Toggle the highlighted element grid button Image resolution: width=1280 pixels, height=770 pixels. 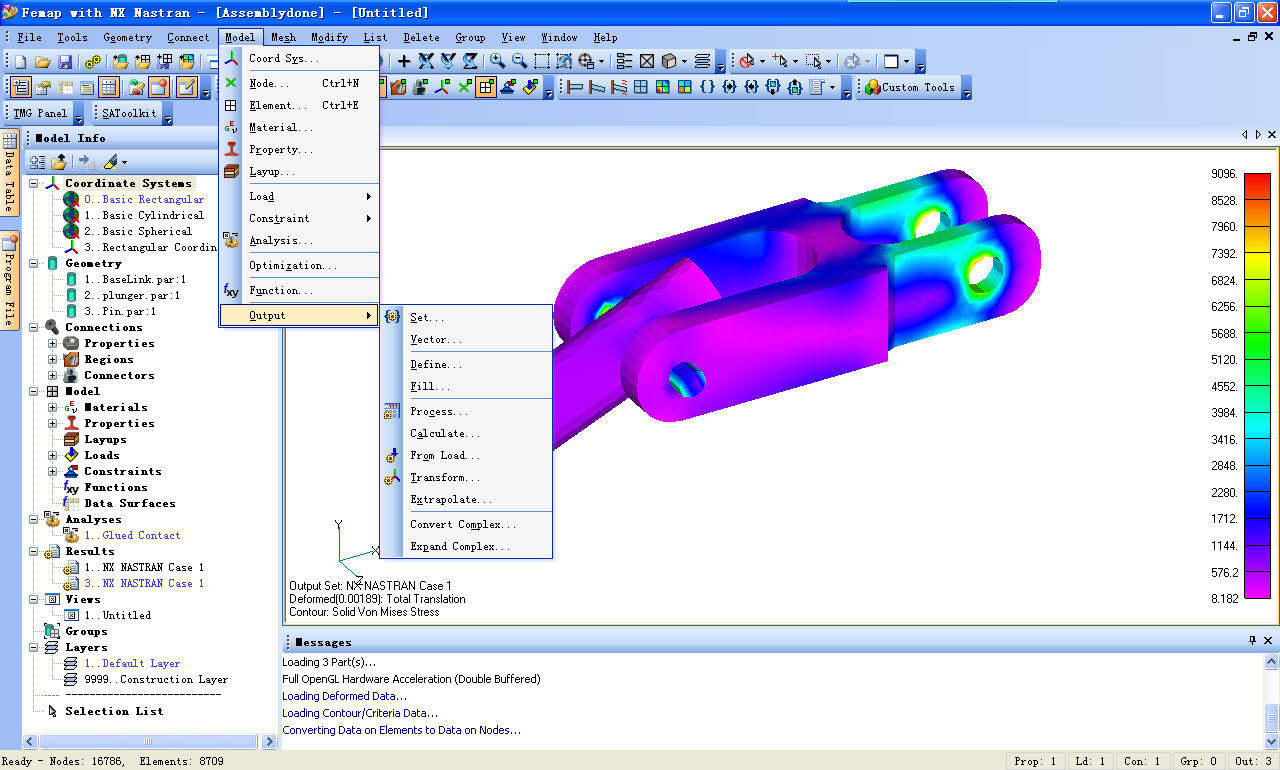(x=486, y=87)
